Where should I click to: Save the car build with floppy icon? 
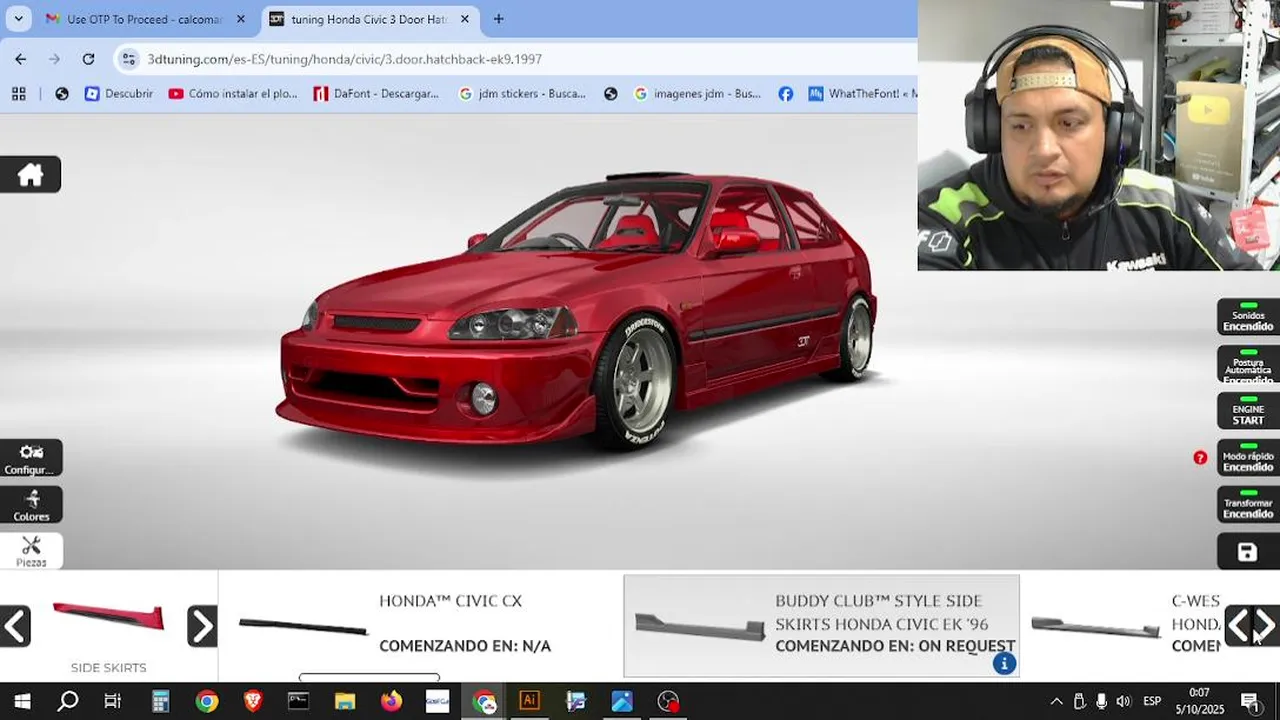(x=1247, y=552)
